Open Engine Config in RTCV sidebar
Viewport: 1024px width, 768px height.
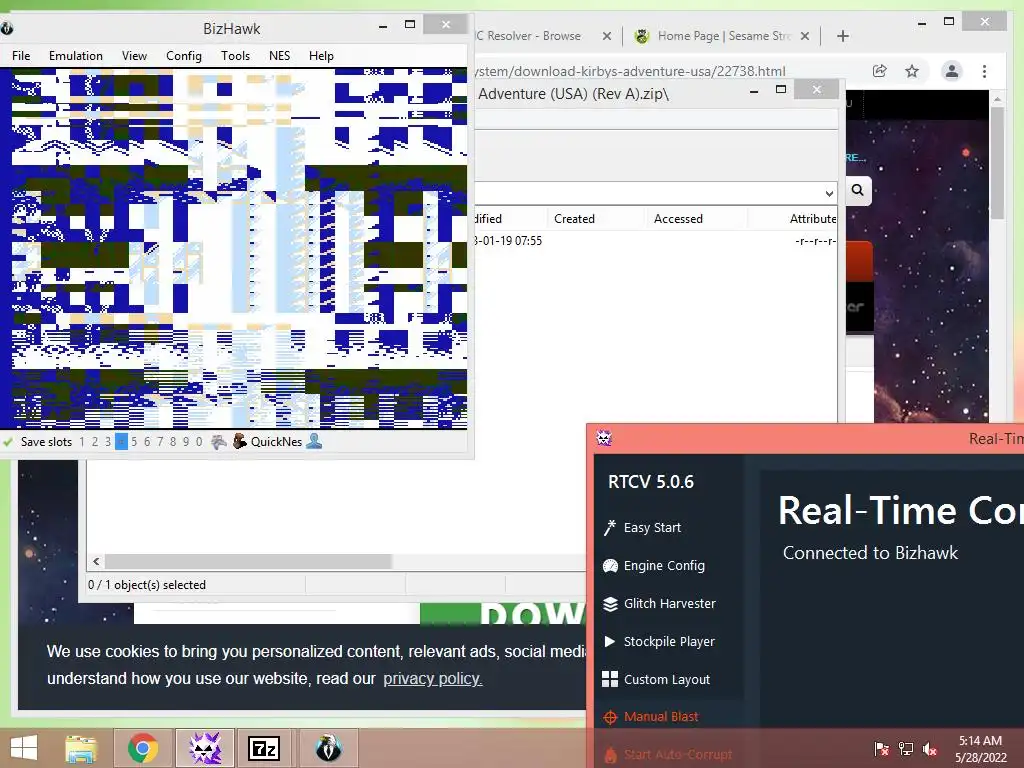pyautogui.click(x=654, y=566)
